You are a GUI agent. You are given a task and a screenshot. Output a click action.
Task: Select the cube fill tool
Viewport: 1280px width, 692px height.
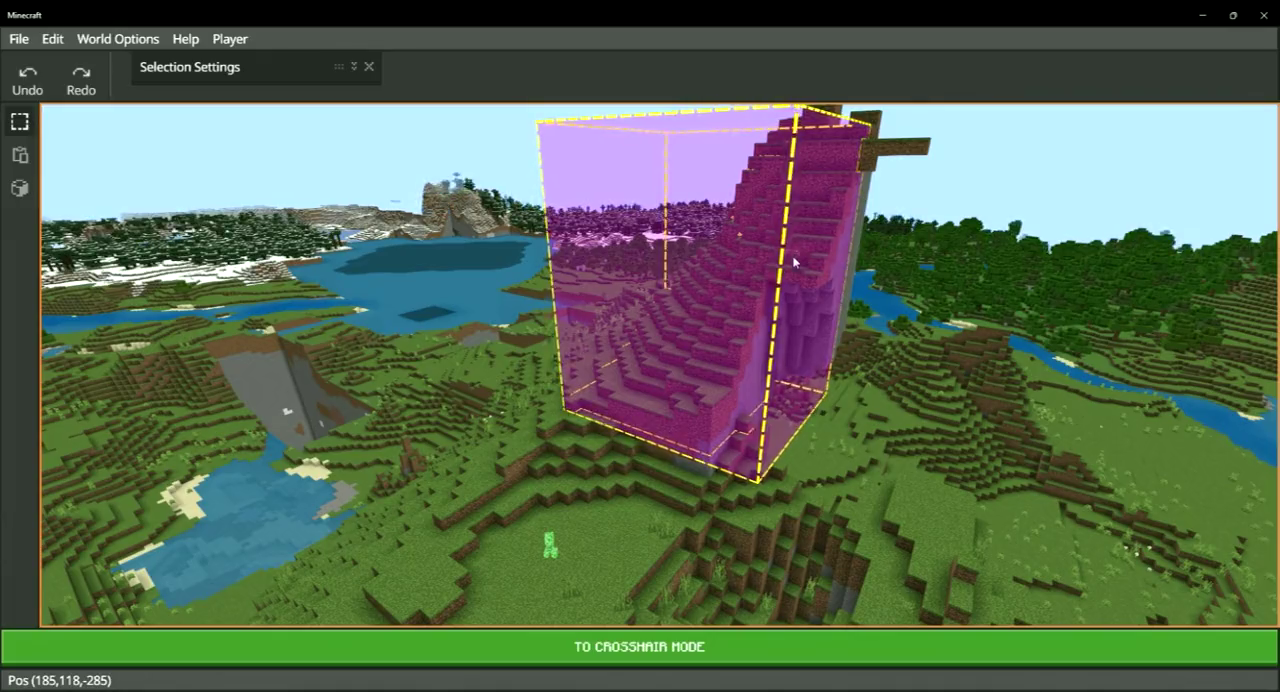(20, 188)
